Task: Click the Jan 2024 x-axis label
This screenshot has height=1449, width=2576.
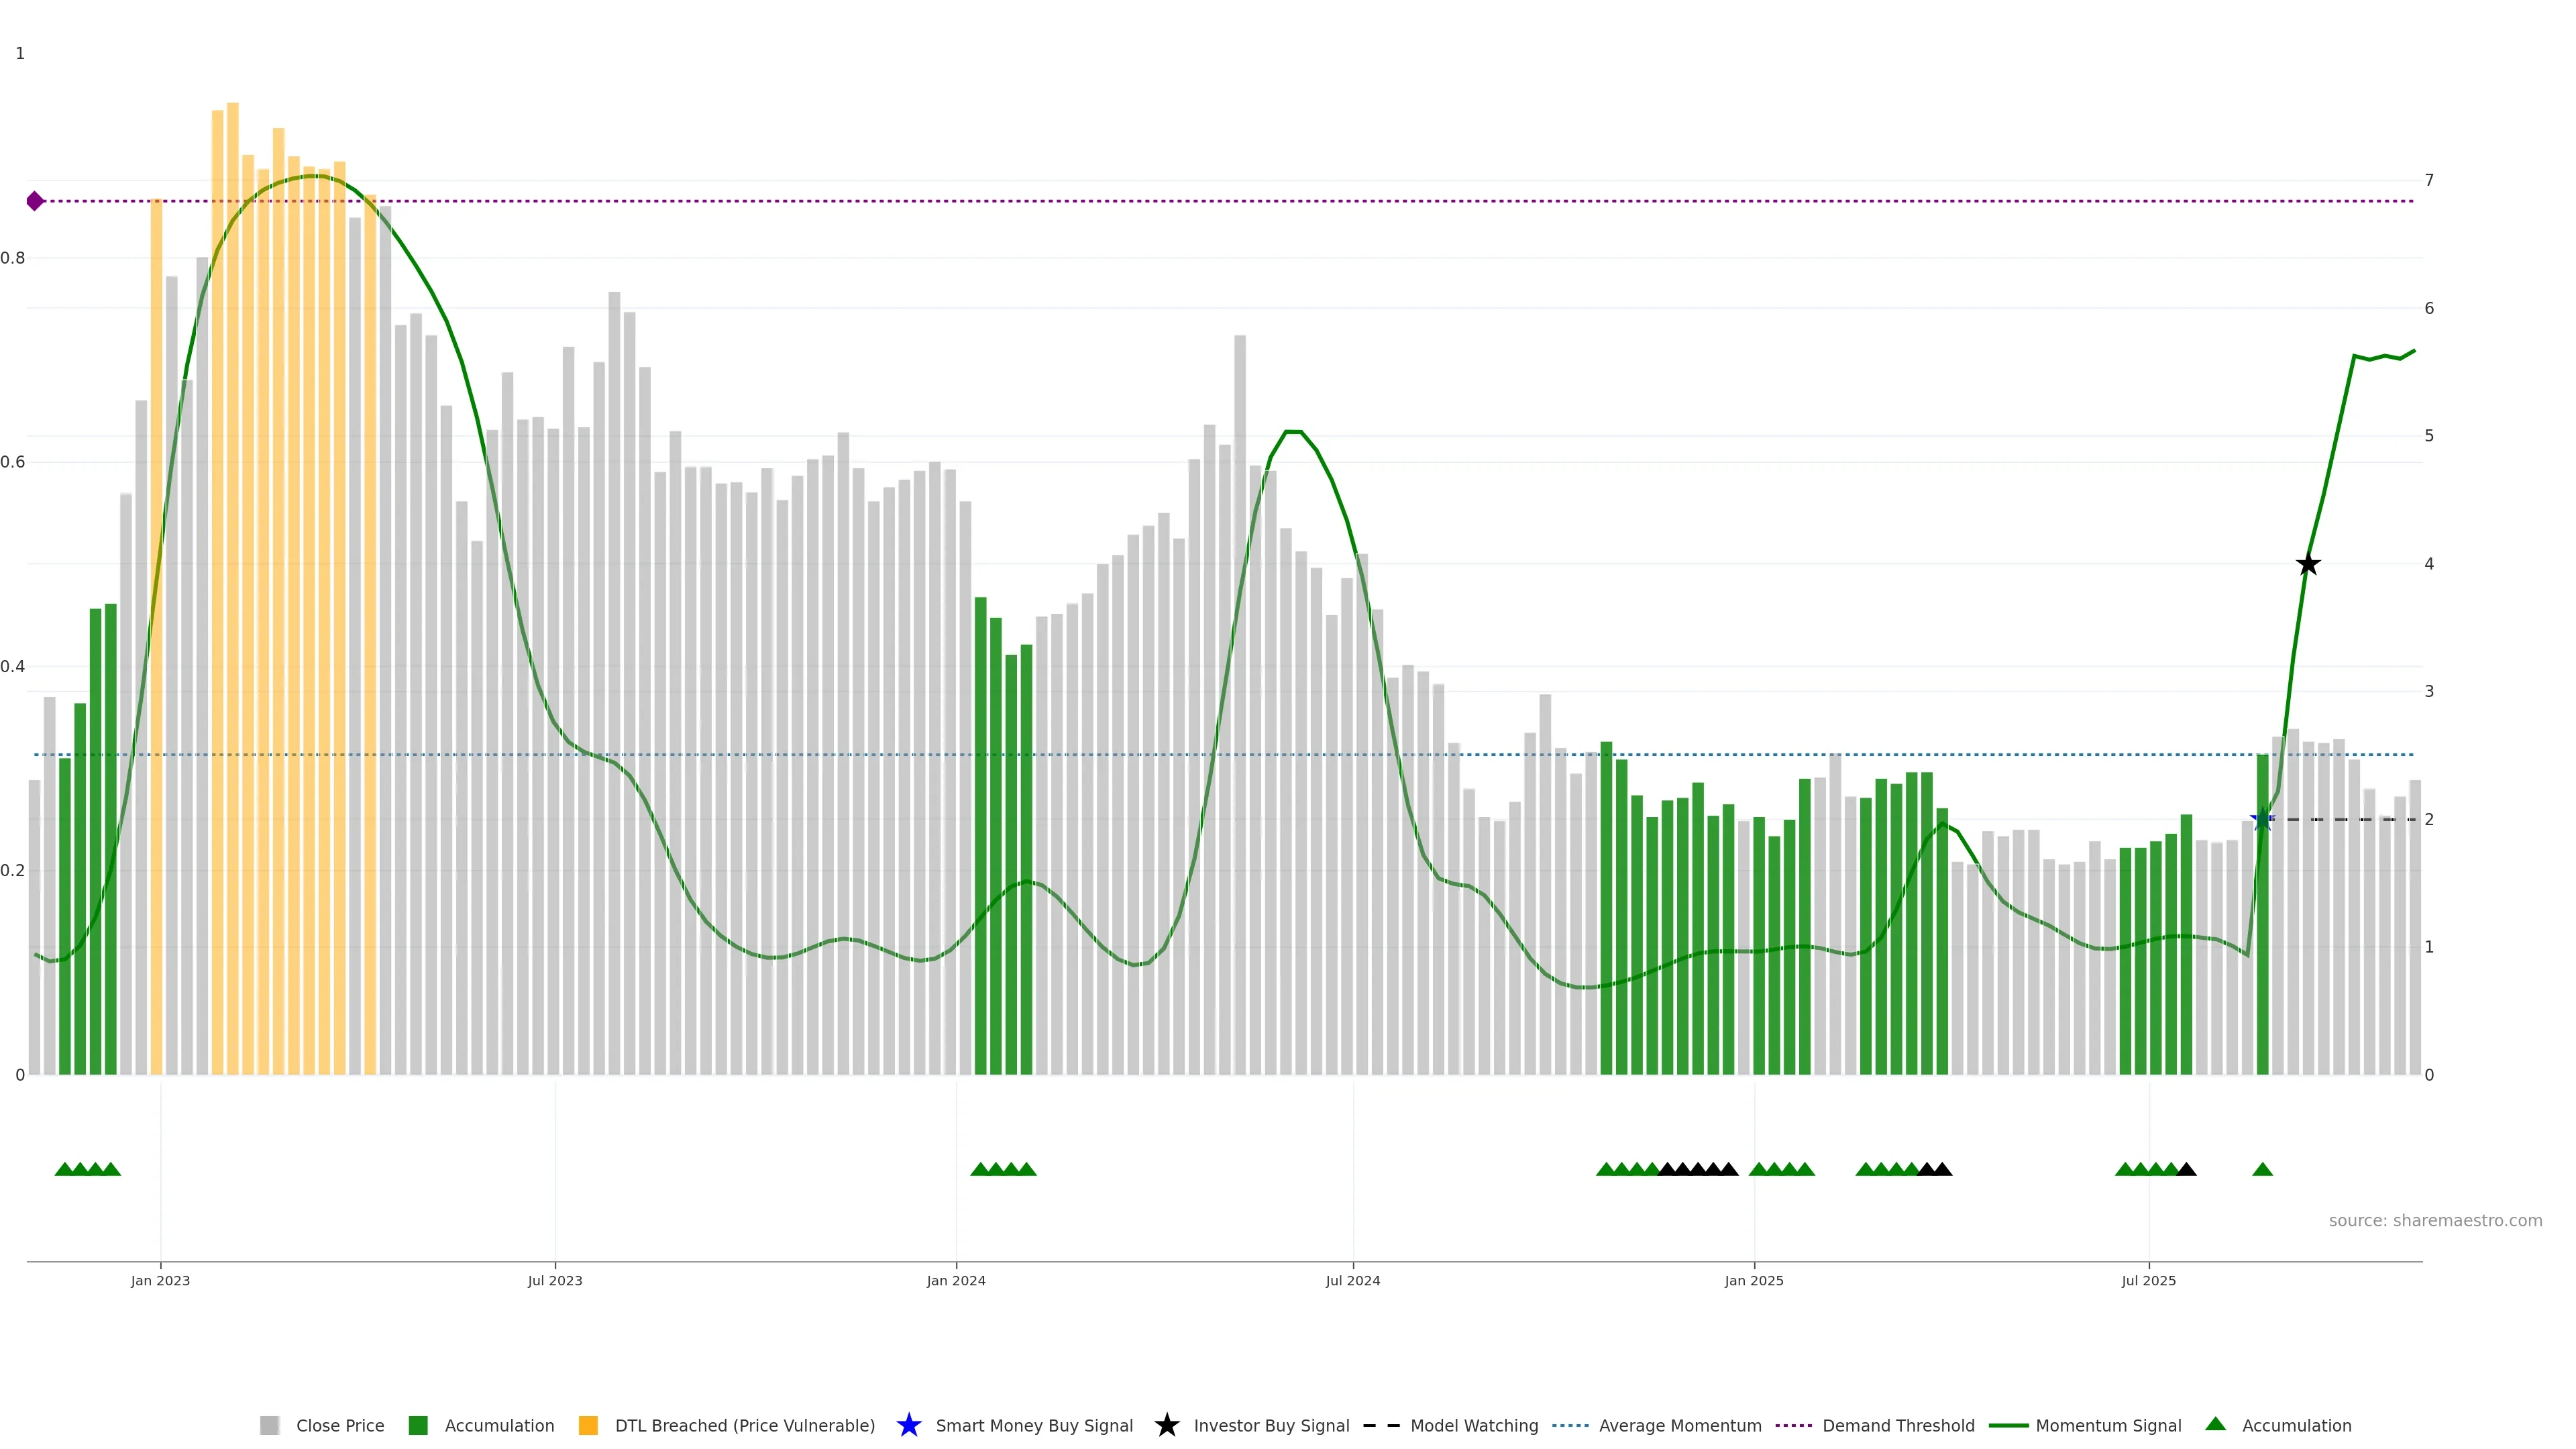Action: pyautogui.click(x=955, y=1280)
